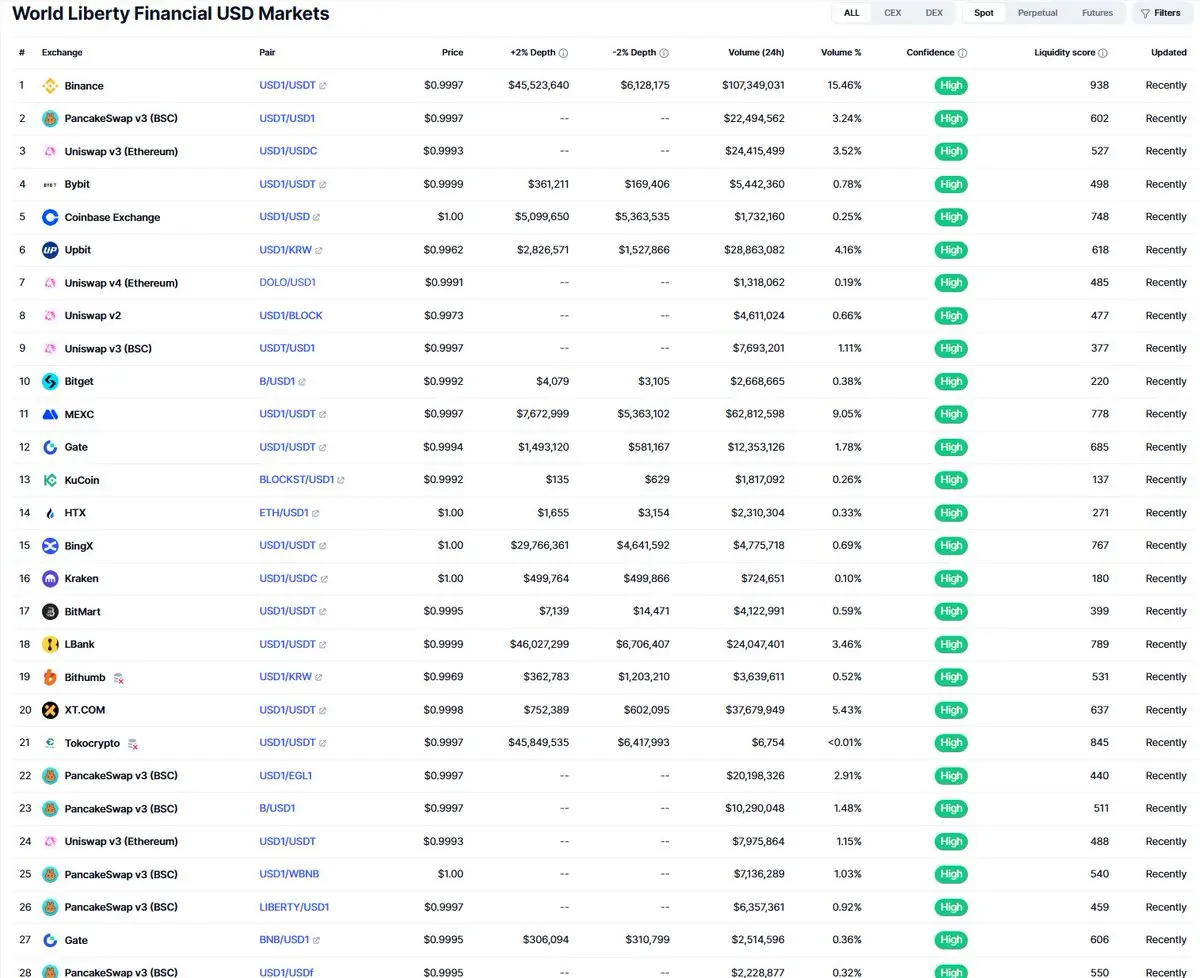Screen dimensions: 1200x978
Task: Click Binance liquidity score 938
Action: [x=1099, y=86]
